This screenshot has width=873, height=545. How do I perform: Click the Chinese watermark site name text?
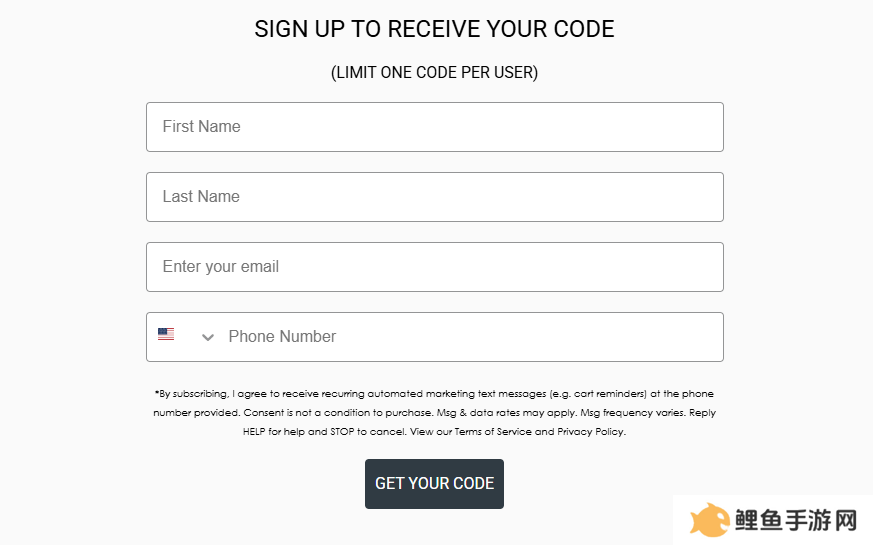coord(796,521)
